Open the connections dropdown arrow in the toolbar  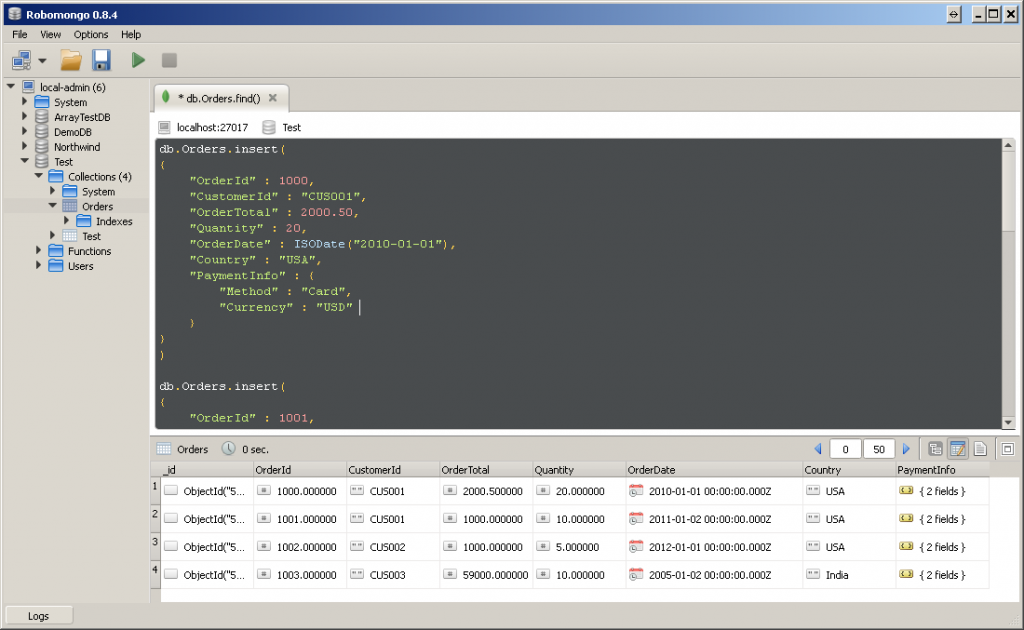click(42, 61)
